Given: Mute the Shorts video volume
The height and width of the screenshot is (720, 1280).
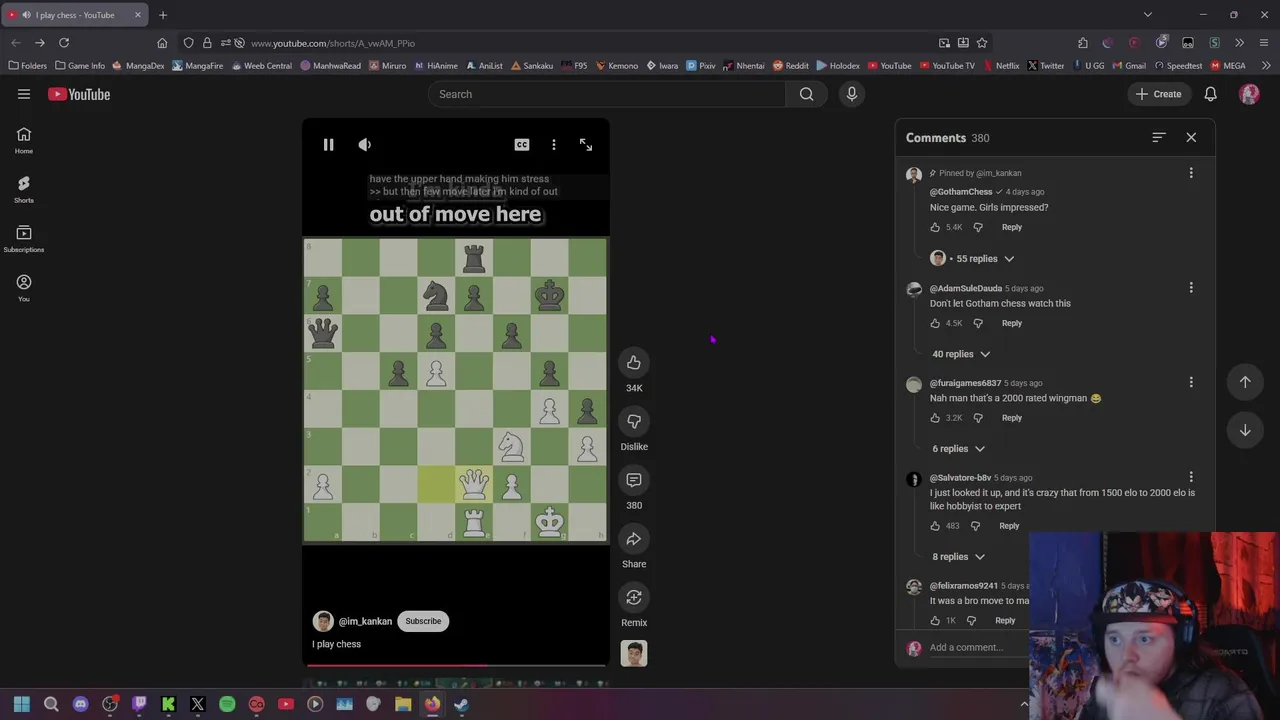Looking at the screenshot, I should click(365, 145).
